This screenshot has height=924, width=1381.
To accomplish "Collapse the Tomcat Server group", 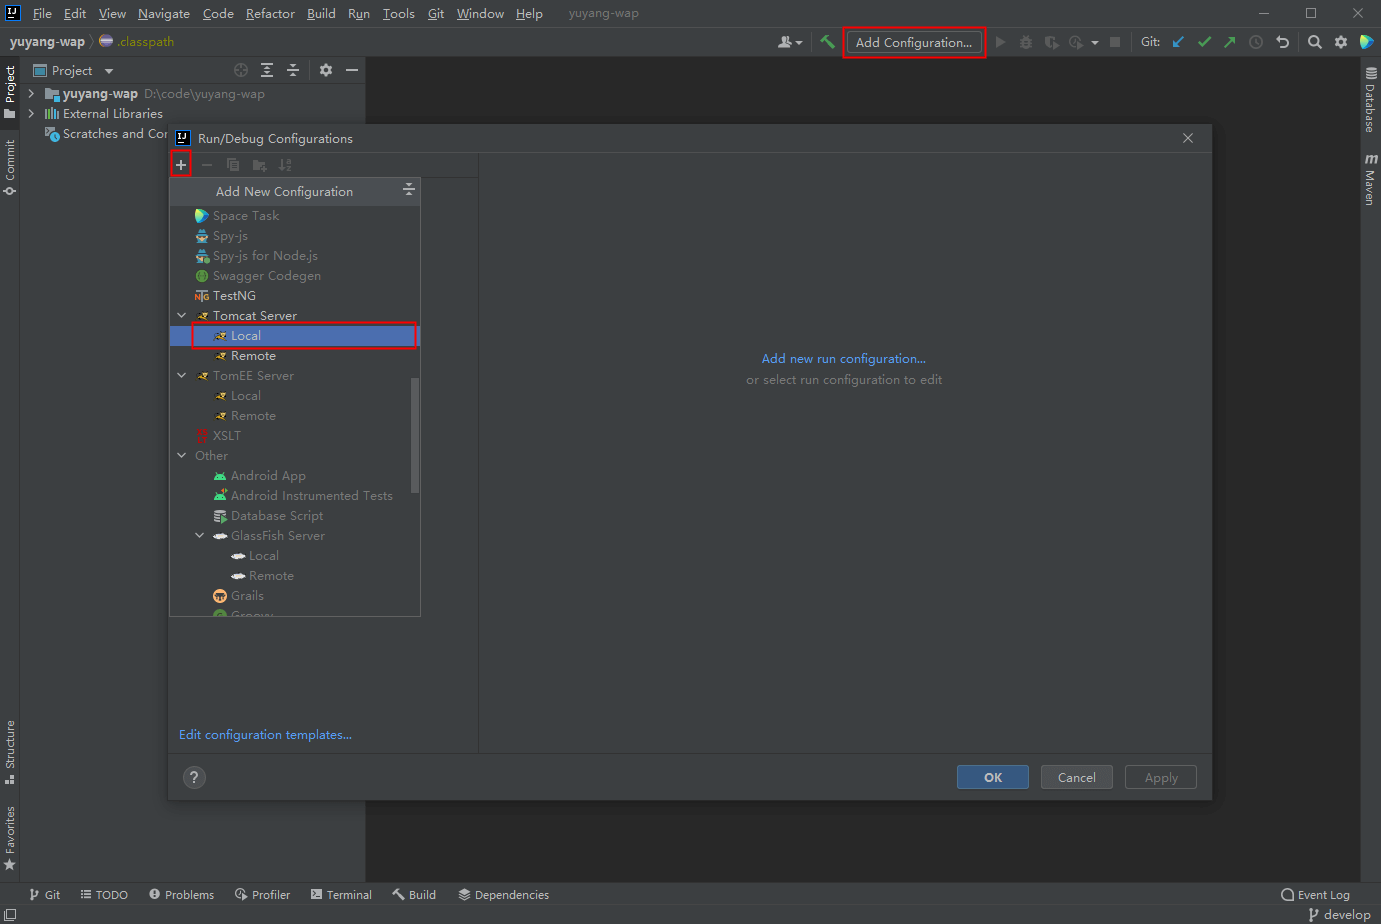I will pyautogui.click(x=182, y=316).
